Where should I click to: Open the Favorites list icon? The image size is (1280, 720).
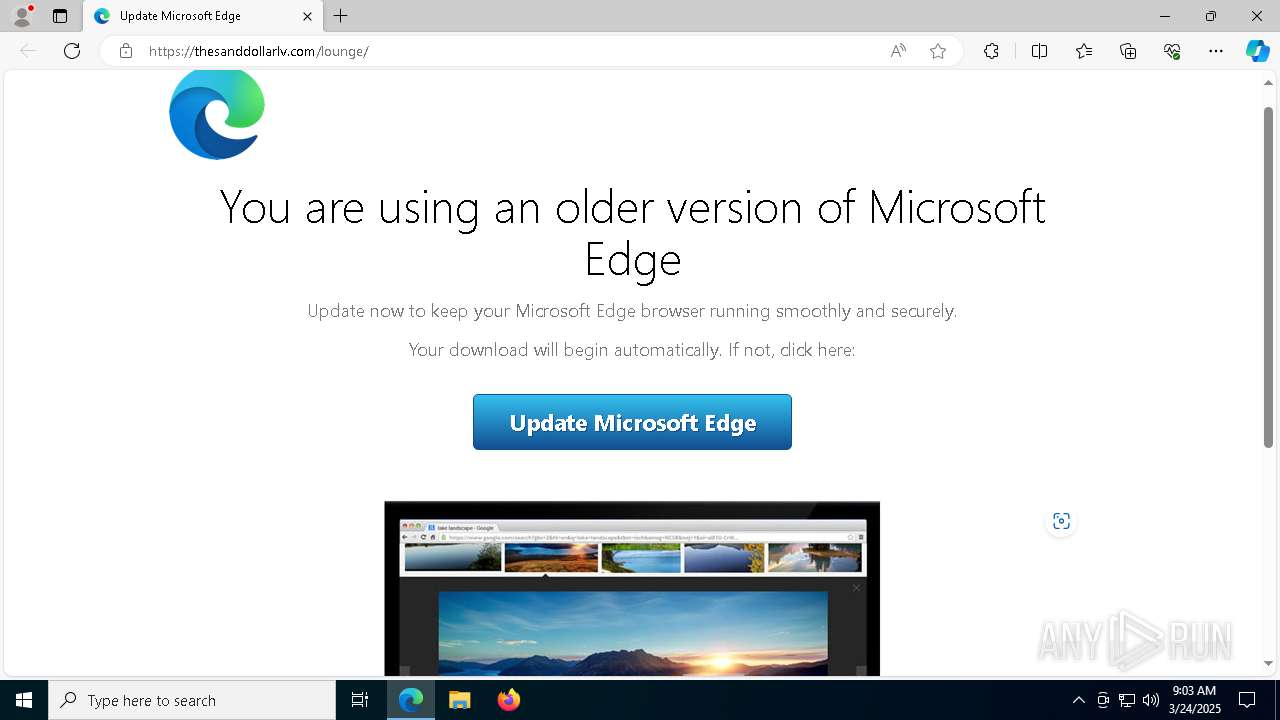pos(1084,51)
